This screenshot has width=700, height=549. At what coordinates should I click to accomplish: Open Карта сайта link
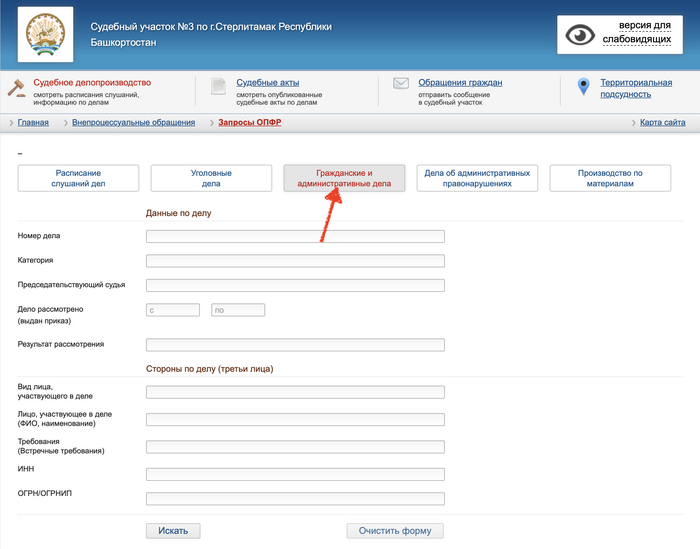[x=662, y=122]
